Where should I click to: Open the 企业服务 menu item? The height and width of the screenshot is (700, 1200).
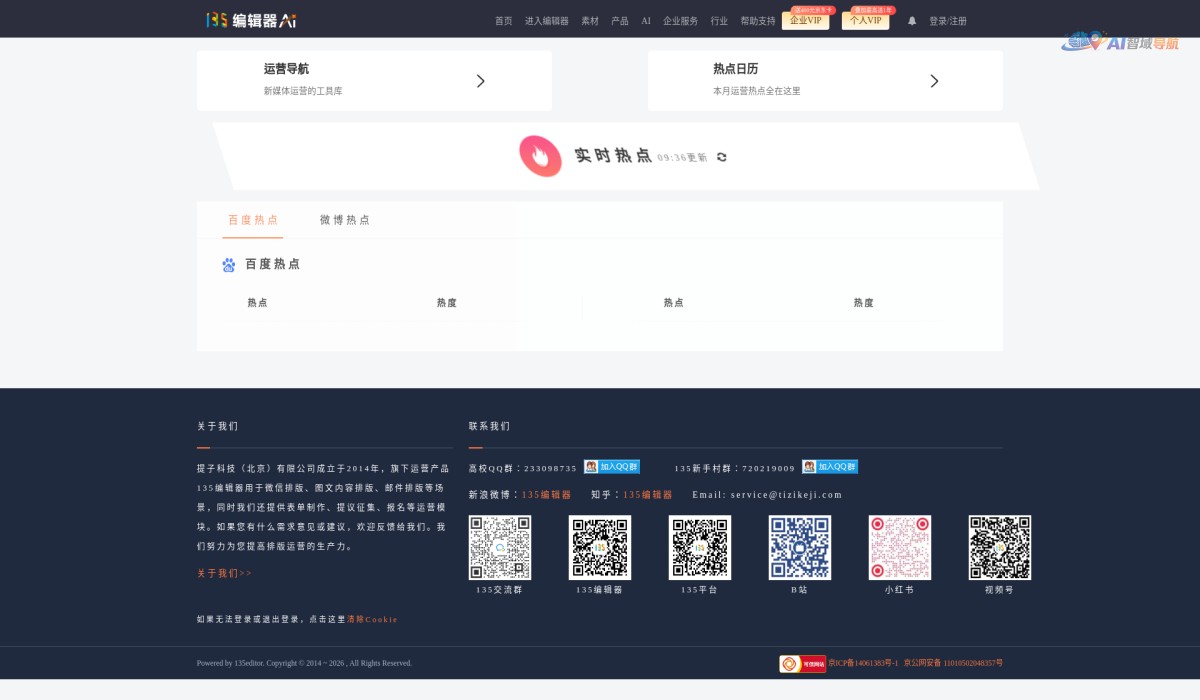point(681,20)
